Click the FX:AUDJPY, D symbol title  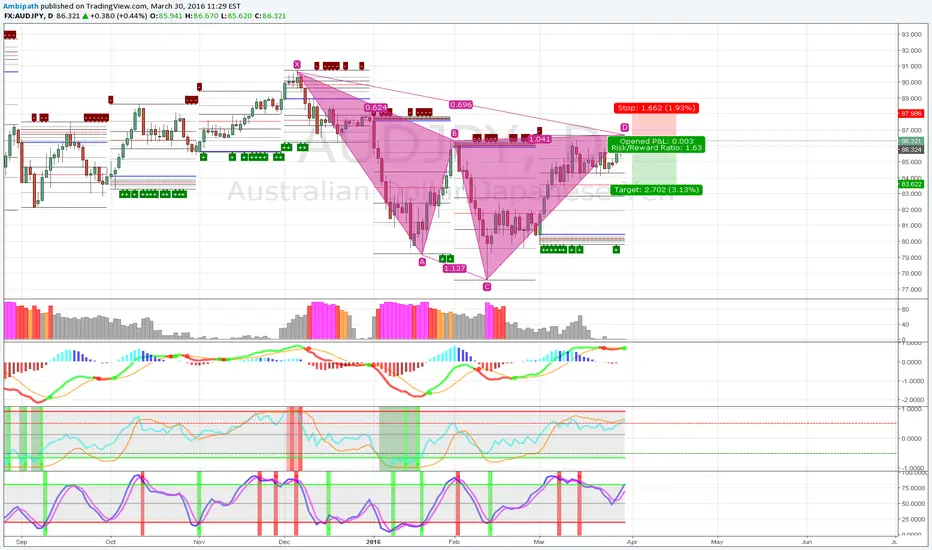tap(28, 15)
